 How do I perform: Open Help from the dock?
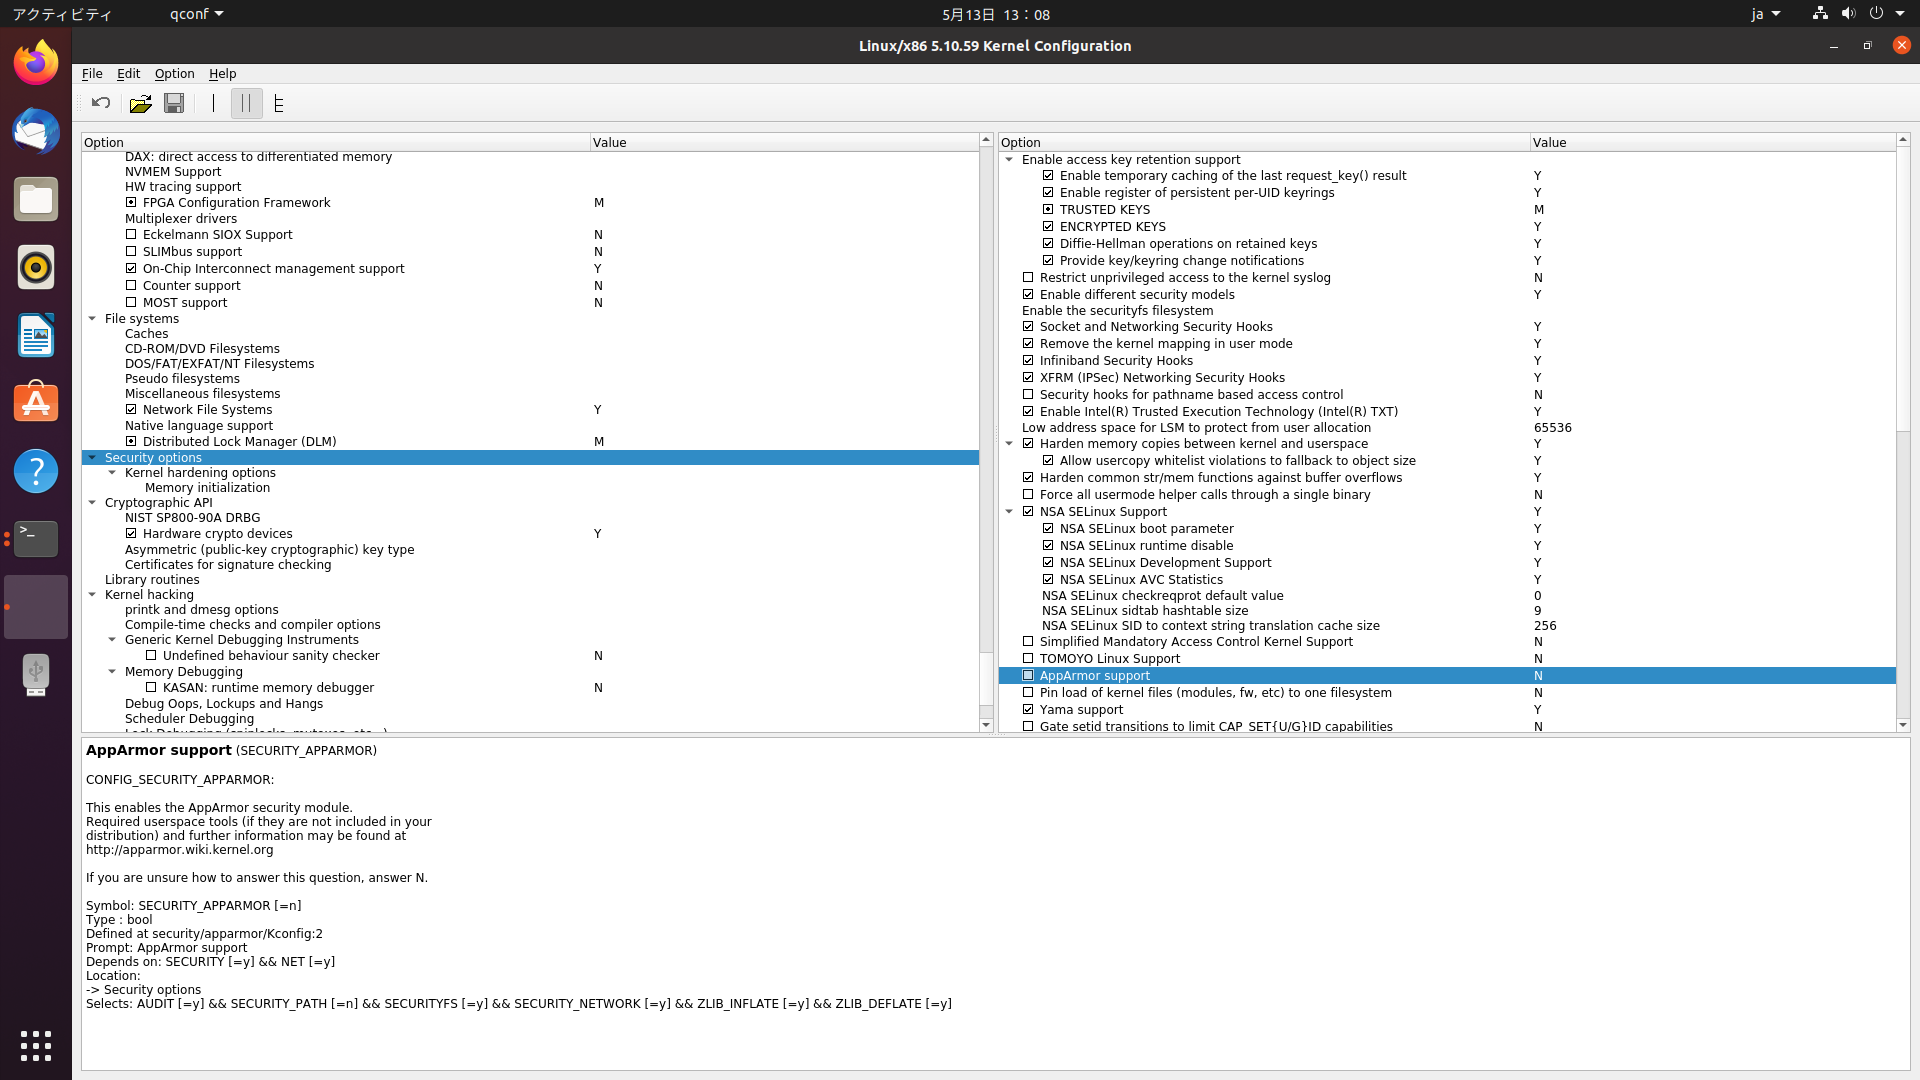(36, 471)
